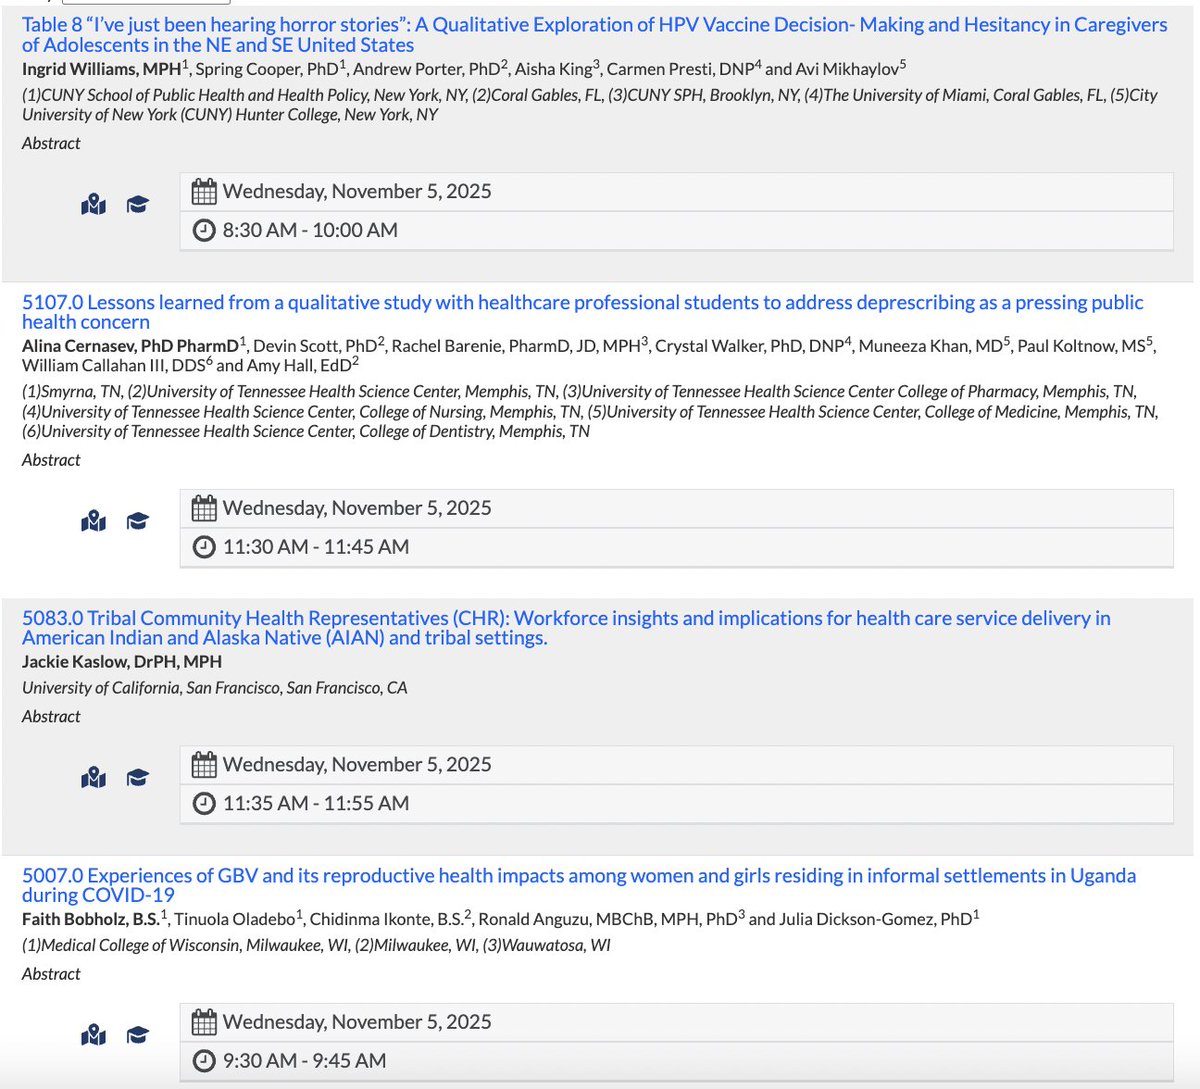Click date text above 8:30 AM - 10:00 AM
Image resolution: width=1200 pixels, height=1089 pixels.
(357, 191)
